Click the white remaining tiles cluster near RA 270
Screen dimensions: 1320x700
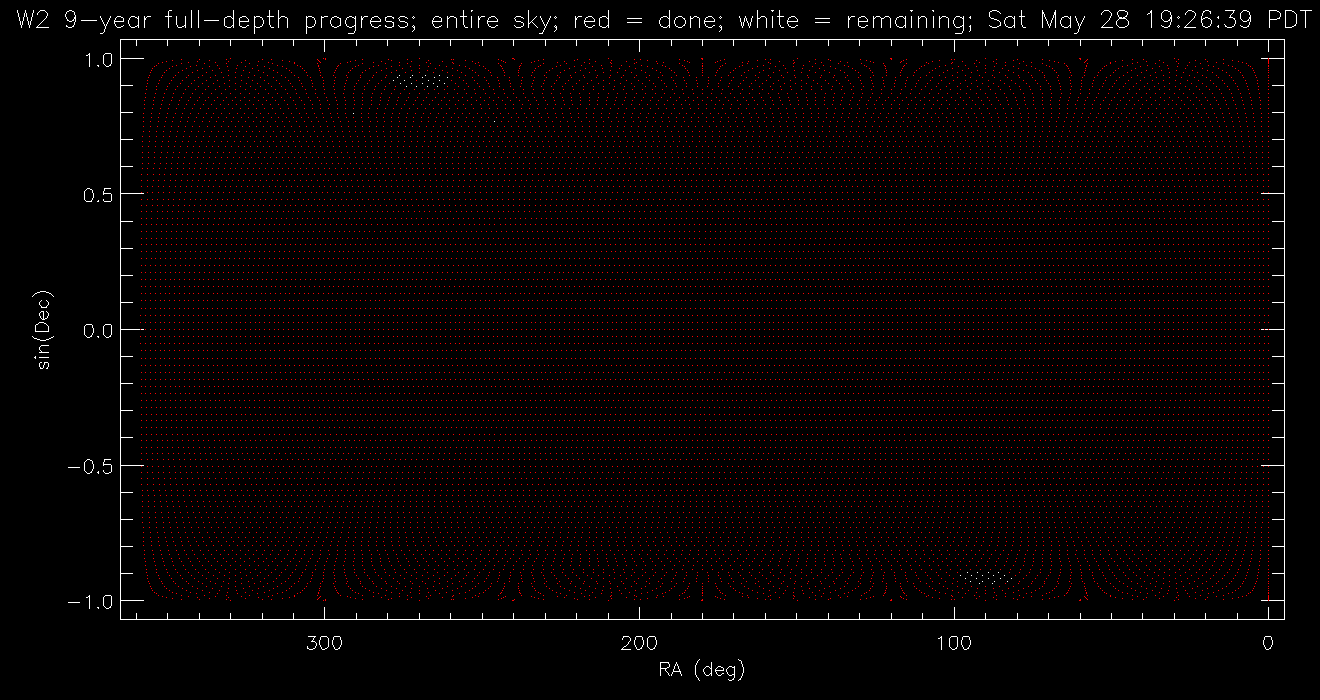[420, 80]
